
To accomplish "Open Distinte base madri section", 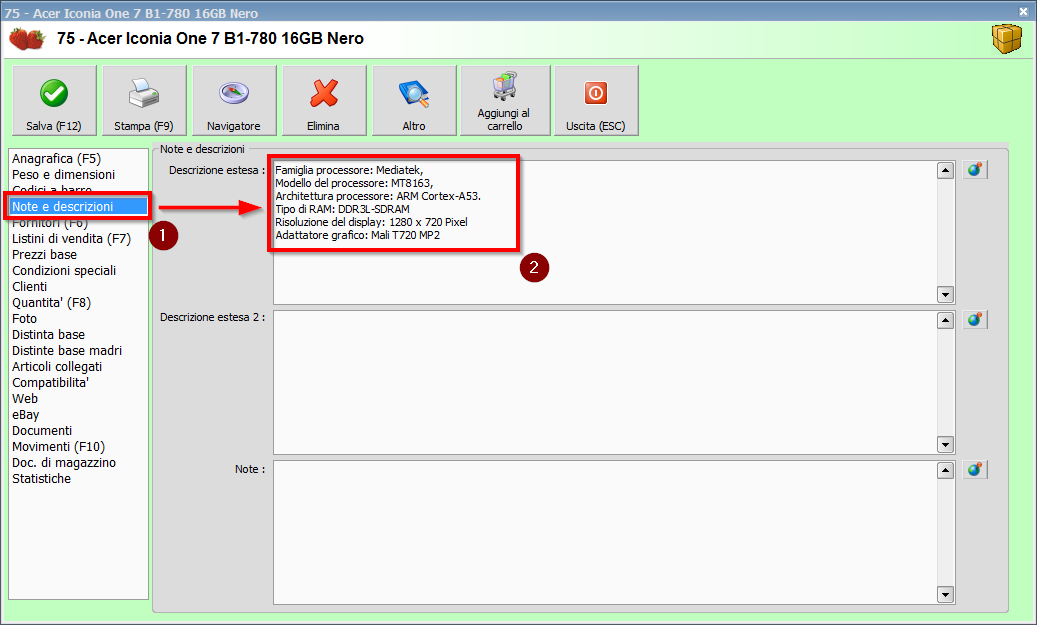I will click(67, 351).
